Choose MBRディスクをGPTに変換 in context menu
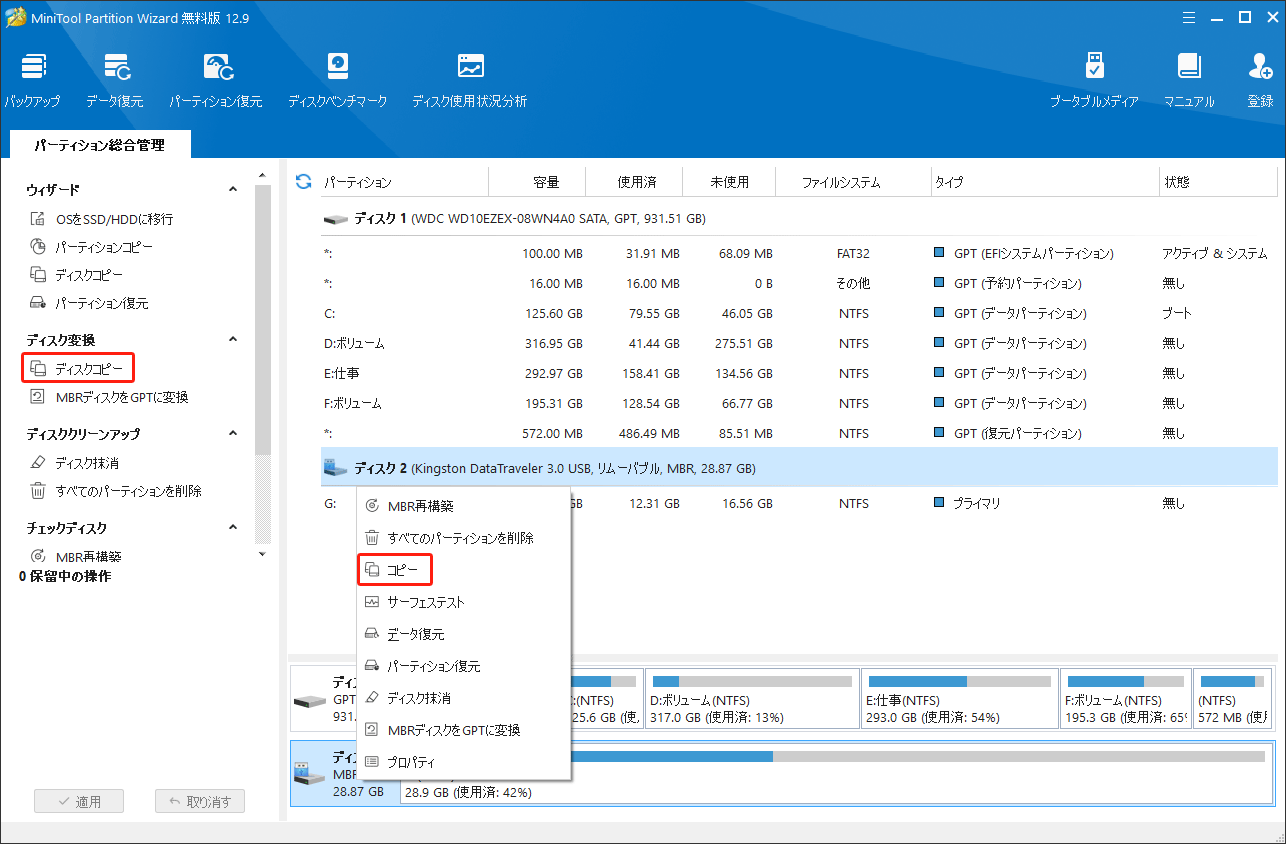Viewport: 1286px width, 844px height. point(464,730)
